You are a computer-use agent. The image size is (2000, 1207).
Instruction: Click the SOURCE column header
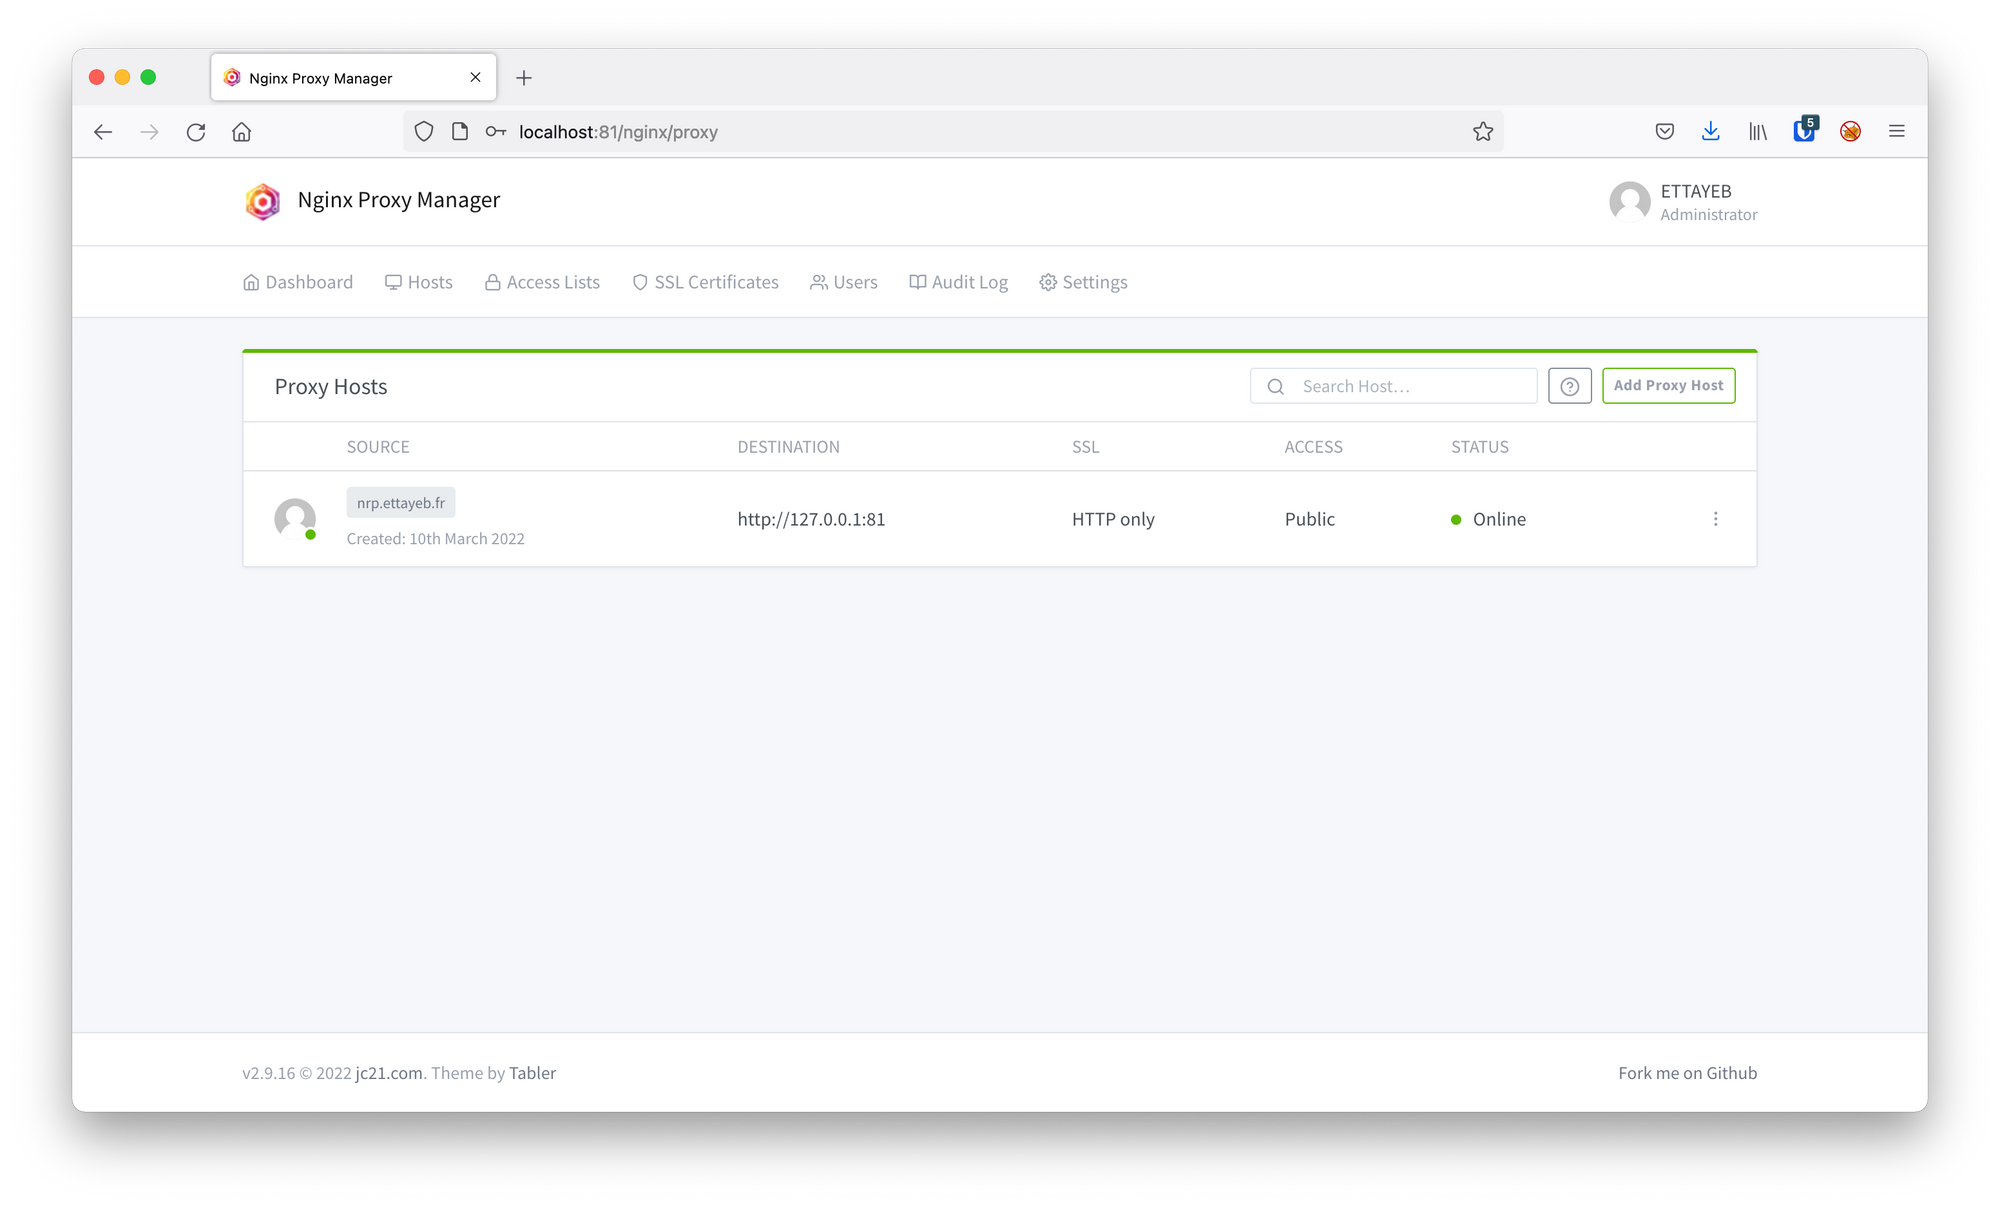coord(378,447)
